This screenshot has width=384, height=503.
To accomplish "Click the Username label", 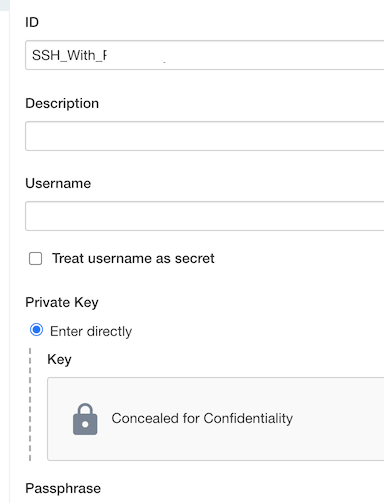I will click(x=58, y=183).
